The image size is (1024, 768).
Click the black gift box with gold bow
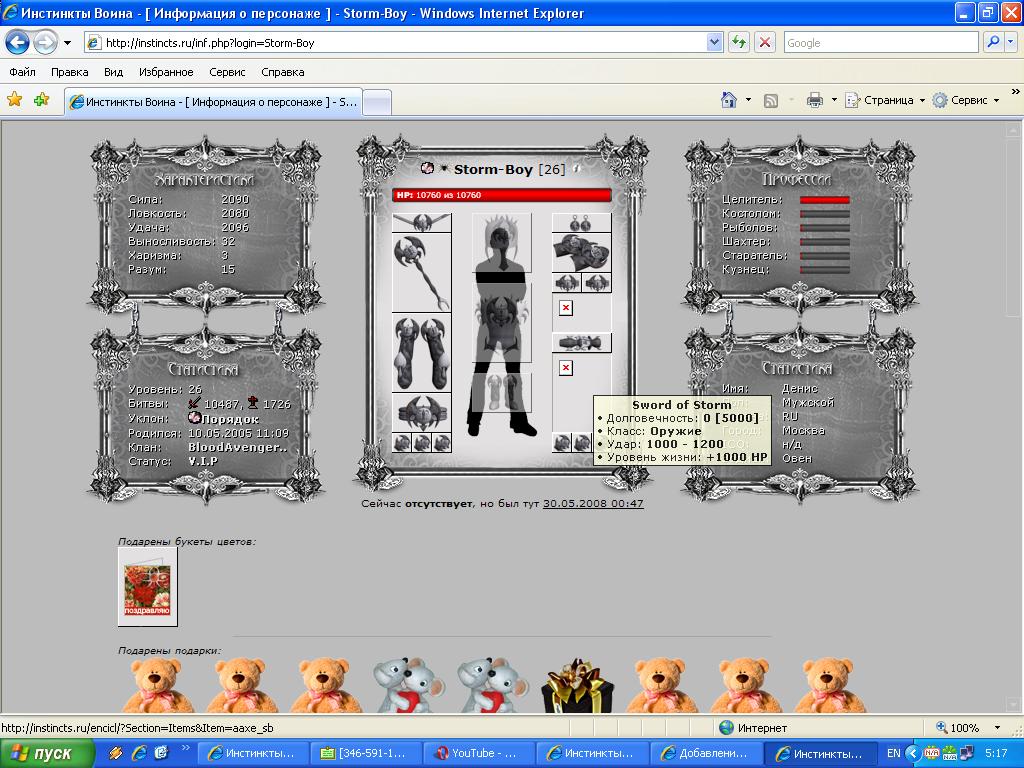click(577, 685)
